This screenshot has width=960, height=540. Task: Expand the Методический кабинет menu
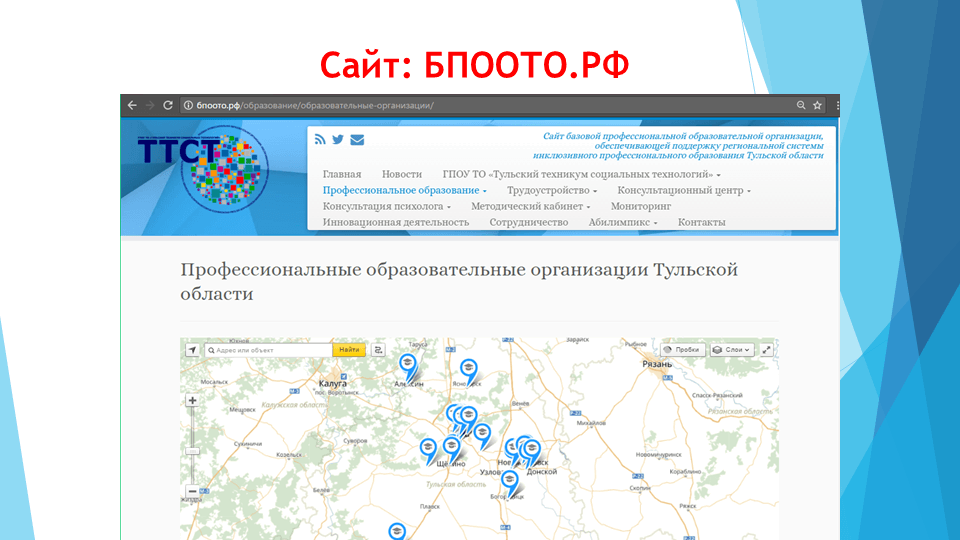tap(530, 206)
